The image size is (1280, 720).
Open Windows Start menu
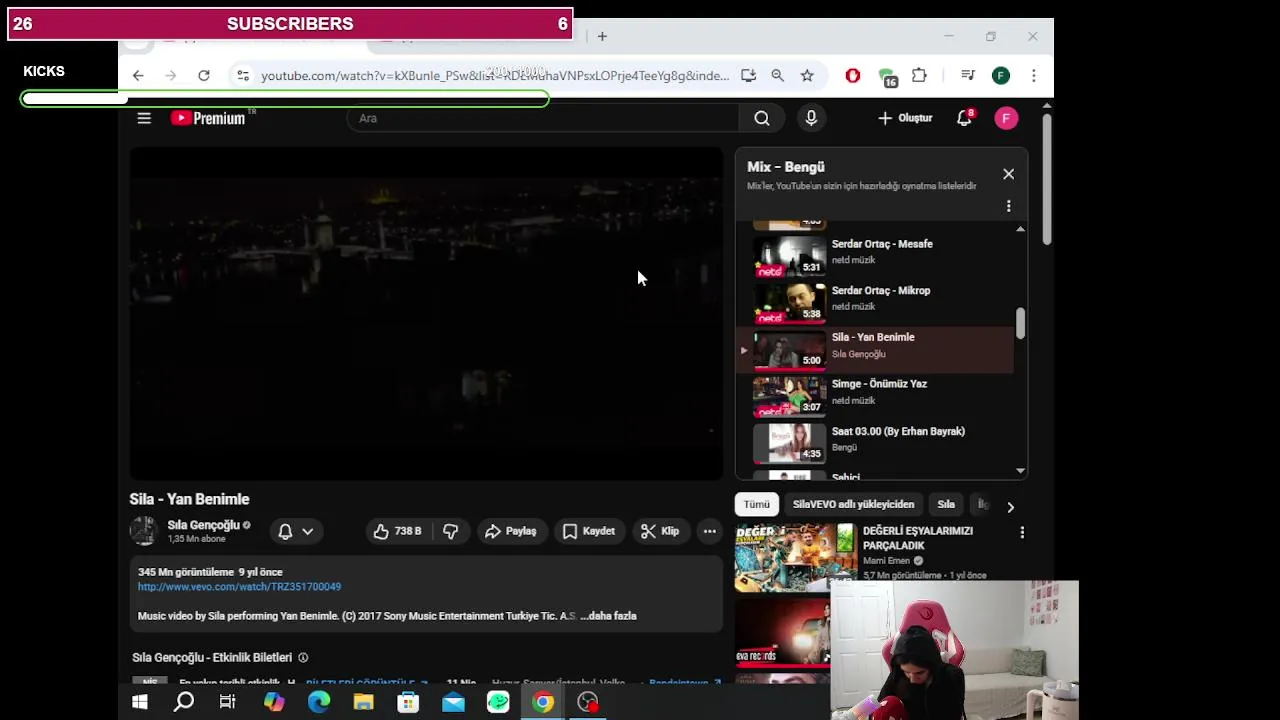click(140, 702)
